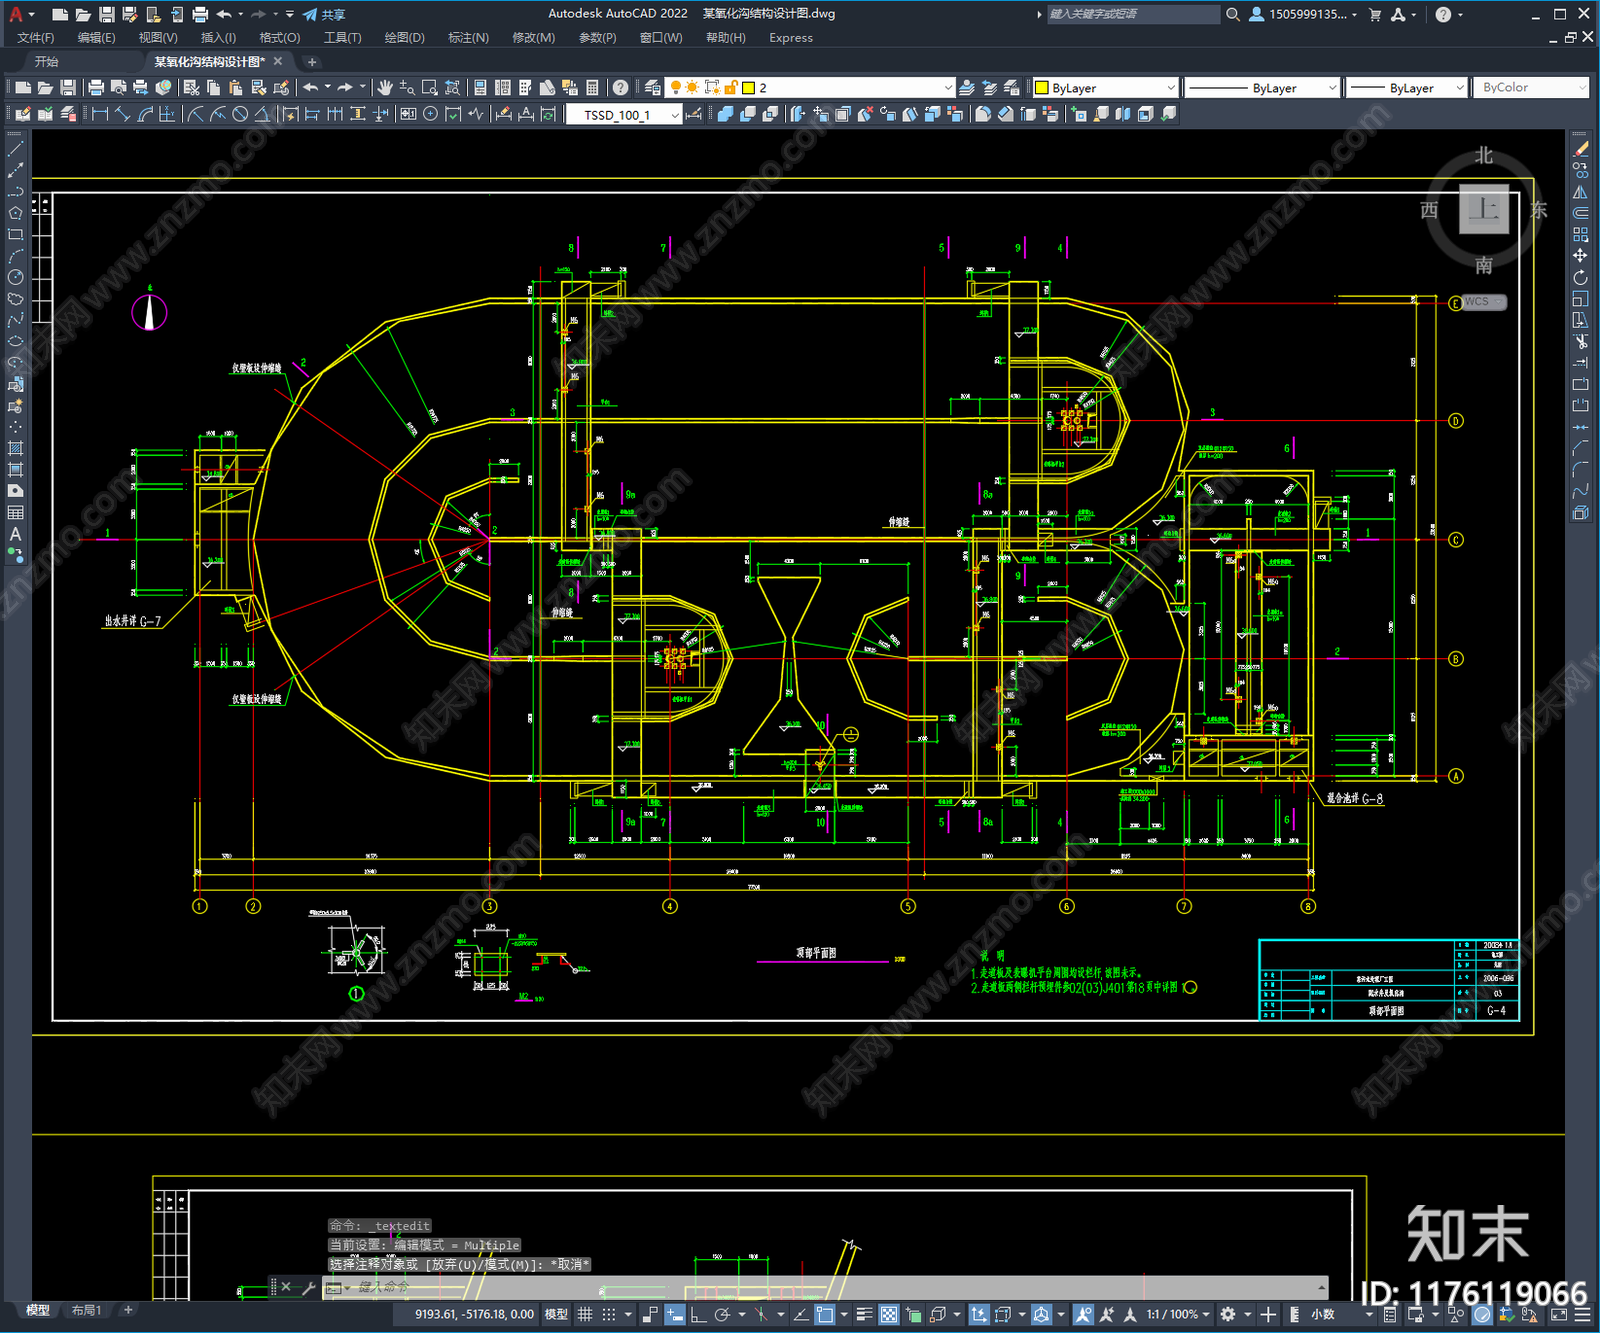This screenshot has width=1600, height=1333.
Task: Click the Pan hand icon
Action: [385, 88]
